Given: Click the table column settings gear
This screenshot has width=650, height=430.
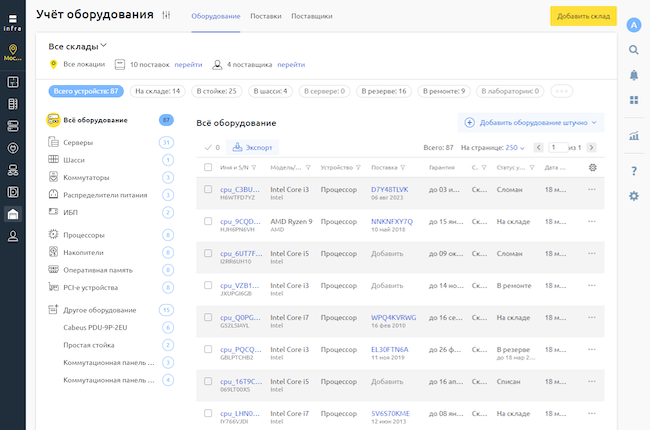Looking at the screenshot, I should tap(593, 168).
